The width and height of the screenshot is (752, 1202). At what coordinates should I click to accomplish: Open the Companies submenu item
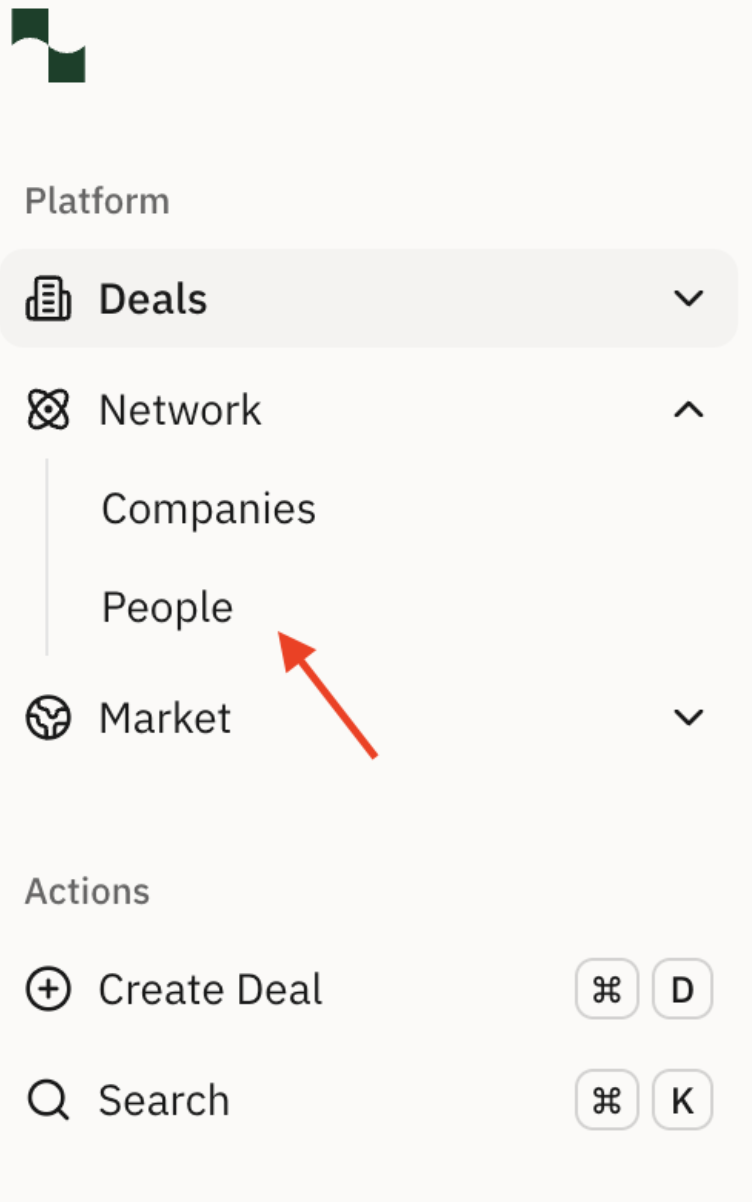point(208,509)
